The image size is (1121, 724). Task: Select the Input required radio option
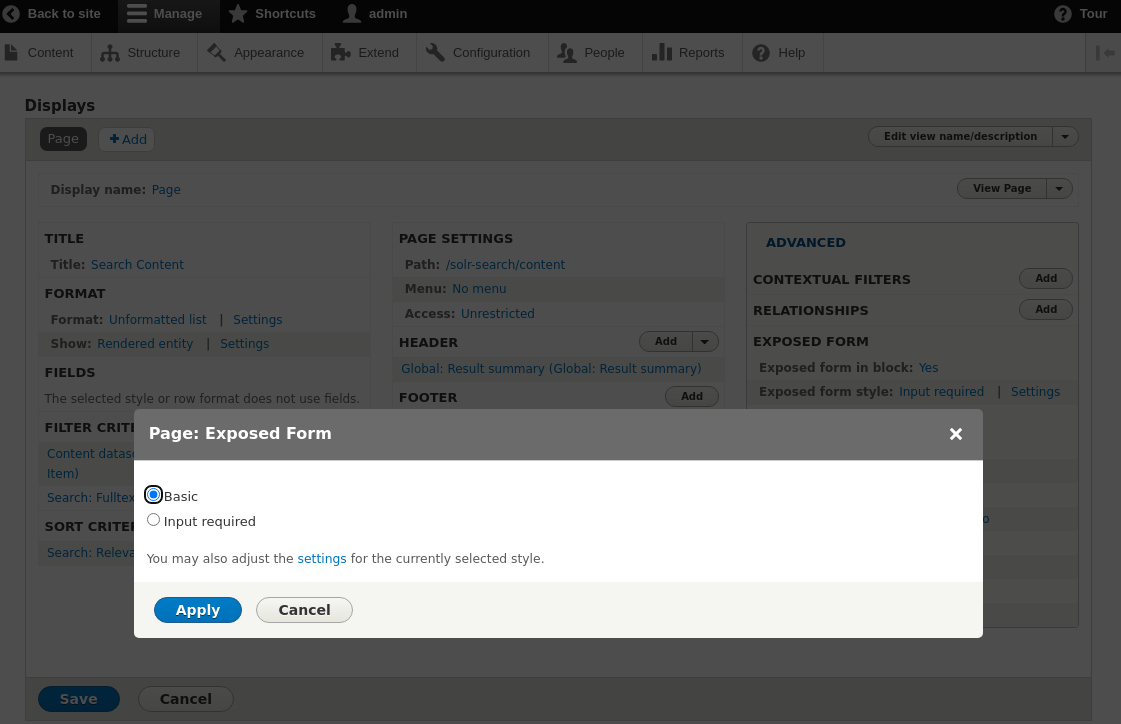tap(153, 520)
